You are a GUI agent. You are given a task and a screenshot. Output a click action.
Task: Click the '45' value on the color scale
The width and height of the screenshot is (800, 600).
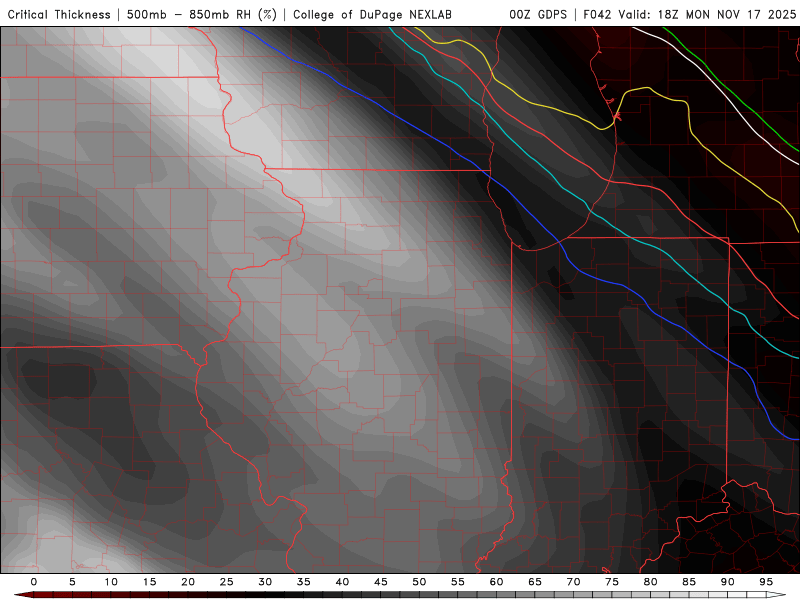click(x=381, y=582)
